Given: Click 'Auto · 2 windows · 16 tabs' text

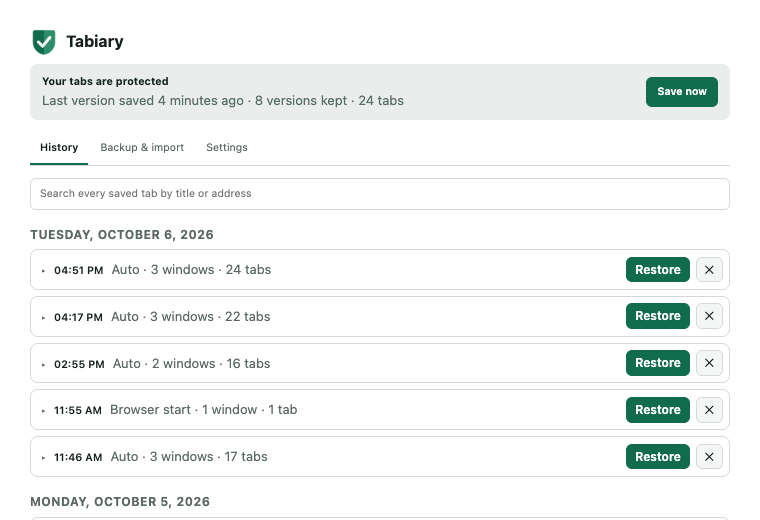Looking at the screenshot, I should click(191, 363).
